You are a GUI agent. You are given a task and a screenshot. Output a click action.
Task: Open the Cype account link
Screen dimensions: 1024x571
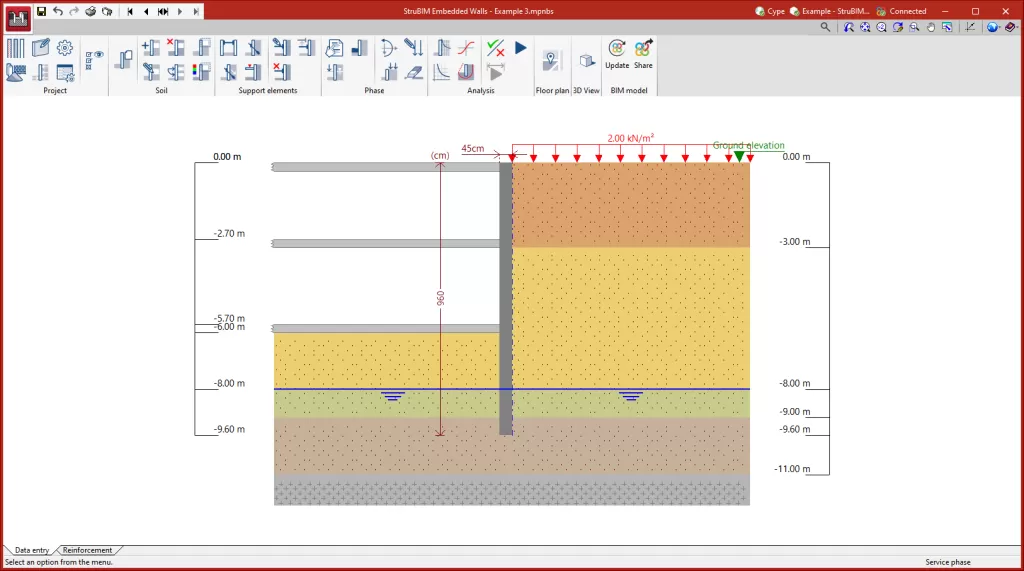769,11
